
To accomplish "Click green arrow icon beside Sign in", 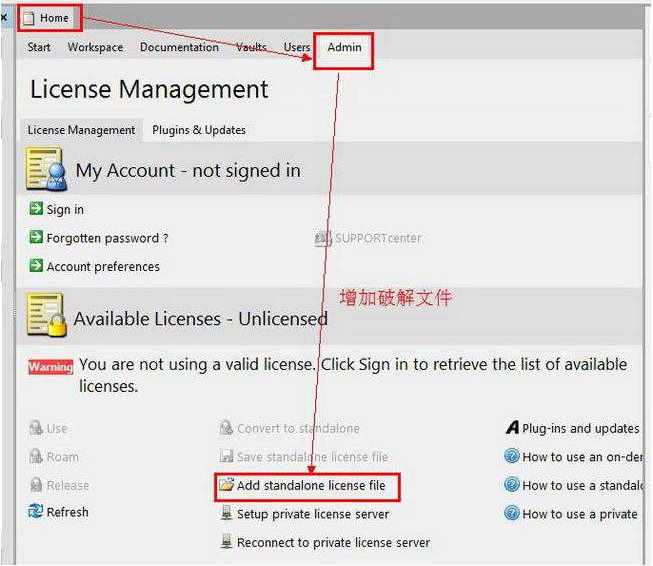I will pyautogui.click(x=36, y=208).
